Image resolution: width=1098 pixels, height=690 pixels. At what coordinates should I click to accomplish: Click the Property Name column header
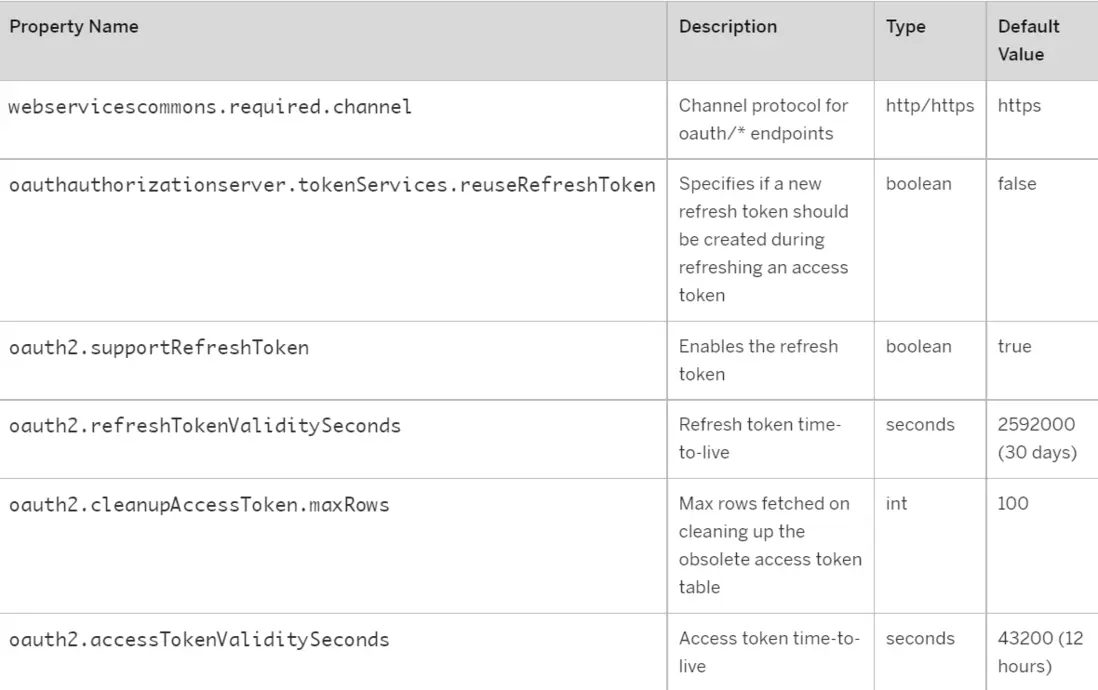[x=74, y=27]
